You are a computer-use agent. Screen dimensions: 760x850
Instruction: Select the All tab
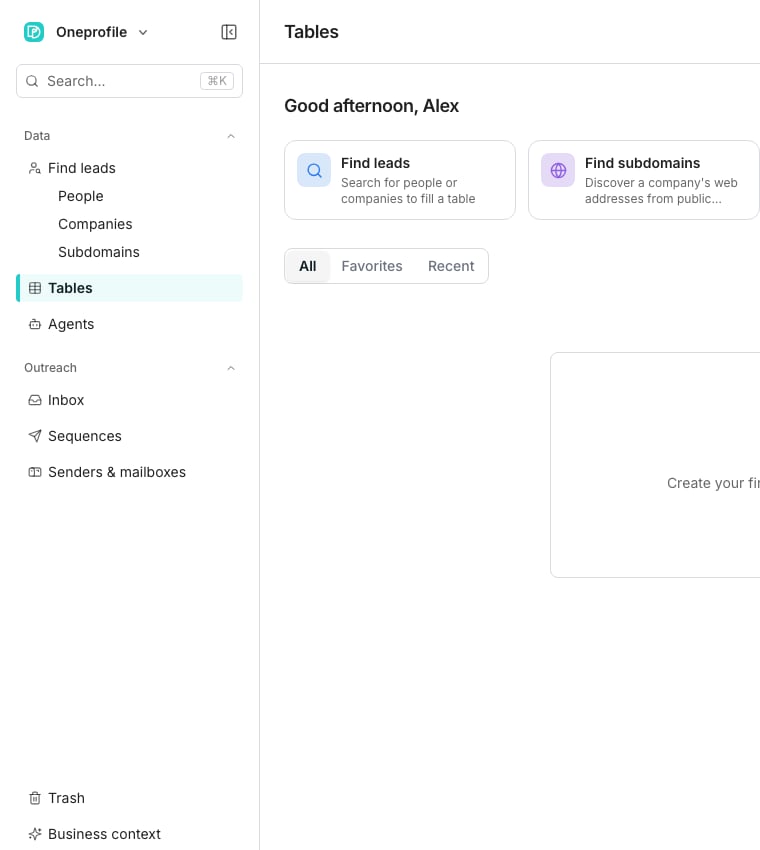point(307,266)
